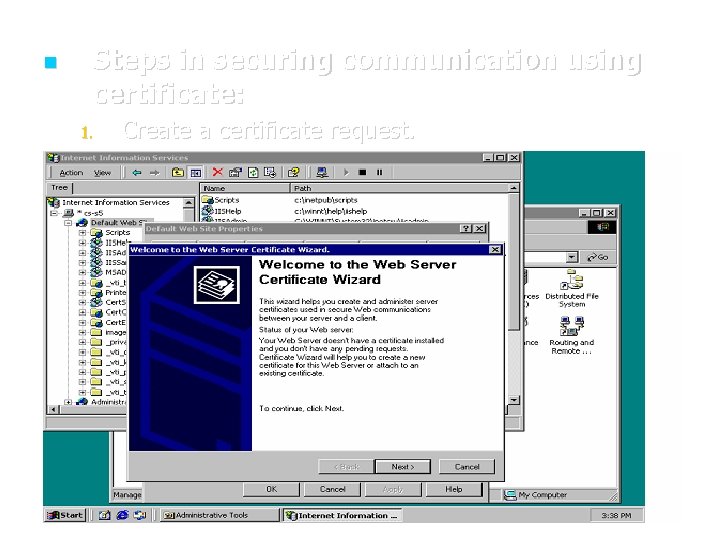This screenshot has height=540, width=720.
Task: Expand the Printe tree node
Action: click(x=82, y=293)
